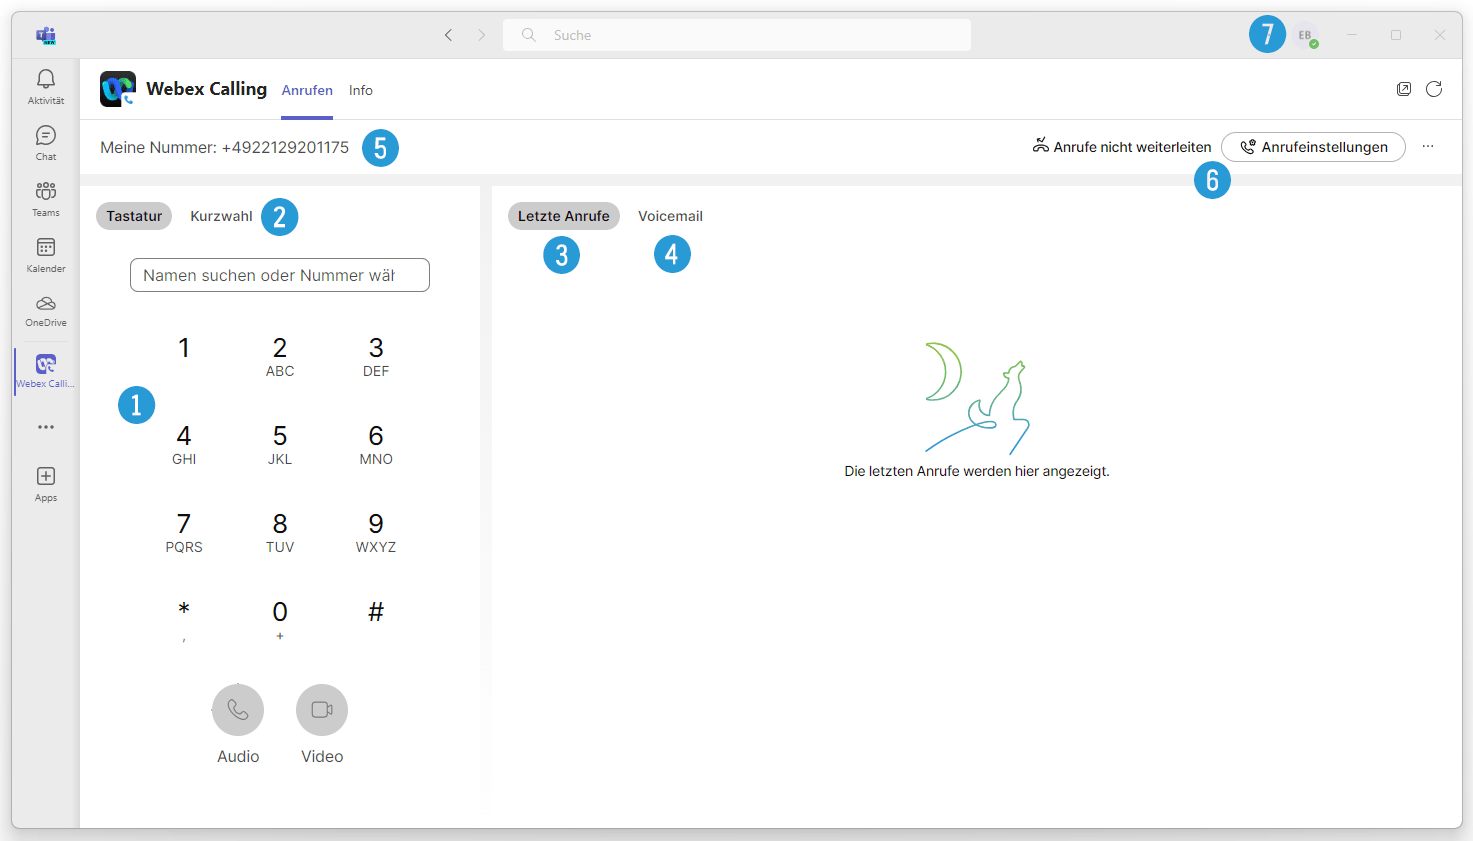Dial digit 8 TUV
Image resolution: width=1473 pixels, height=841 pixels.
tap(280, 532)
